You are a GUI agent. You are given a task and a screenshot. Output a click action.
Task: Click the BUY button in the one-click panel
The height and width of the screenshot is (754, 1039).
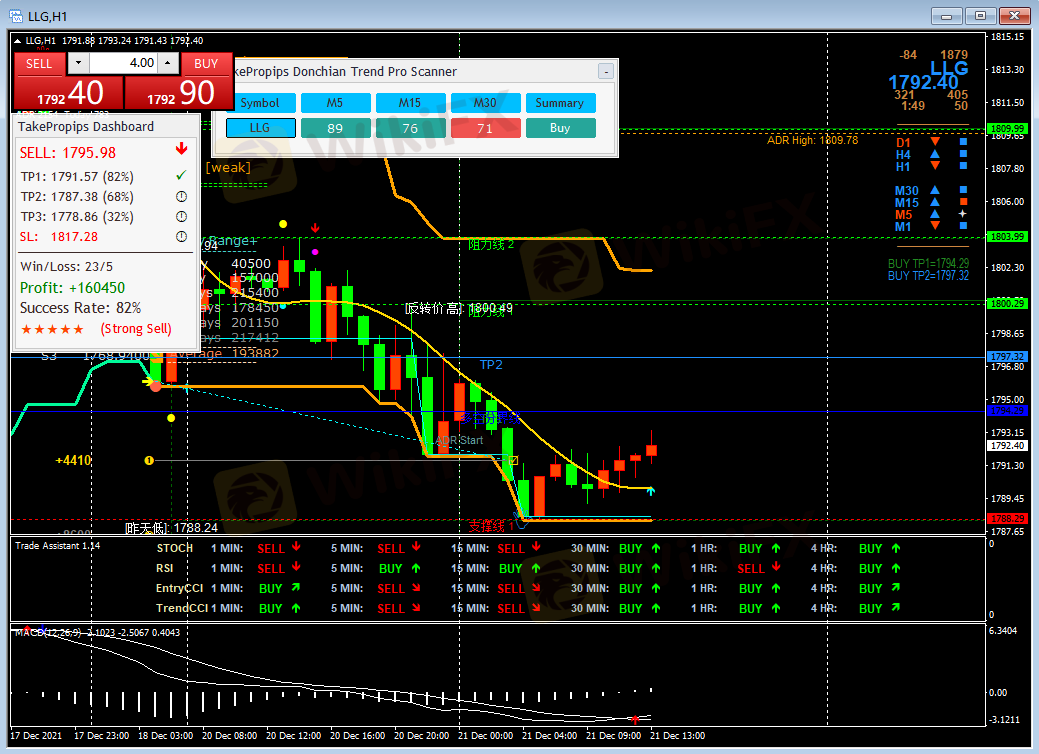(x=206, y=63)
